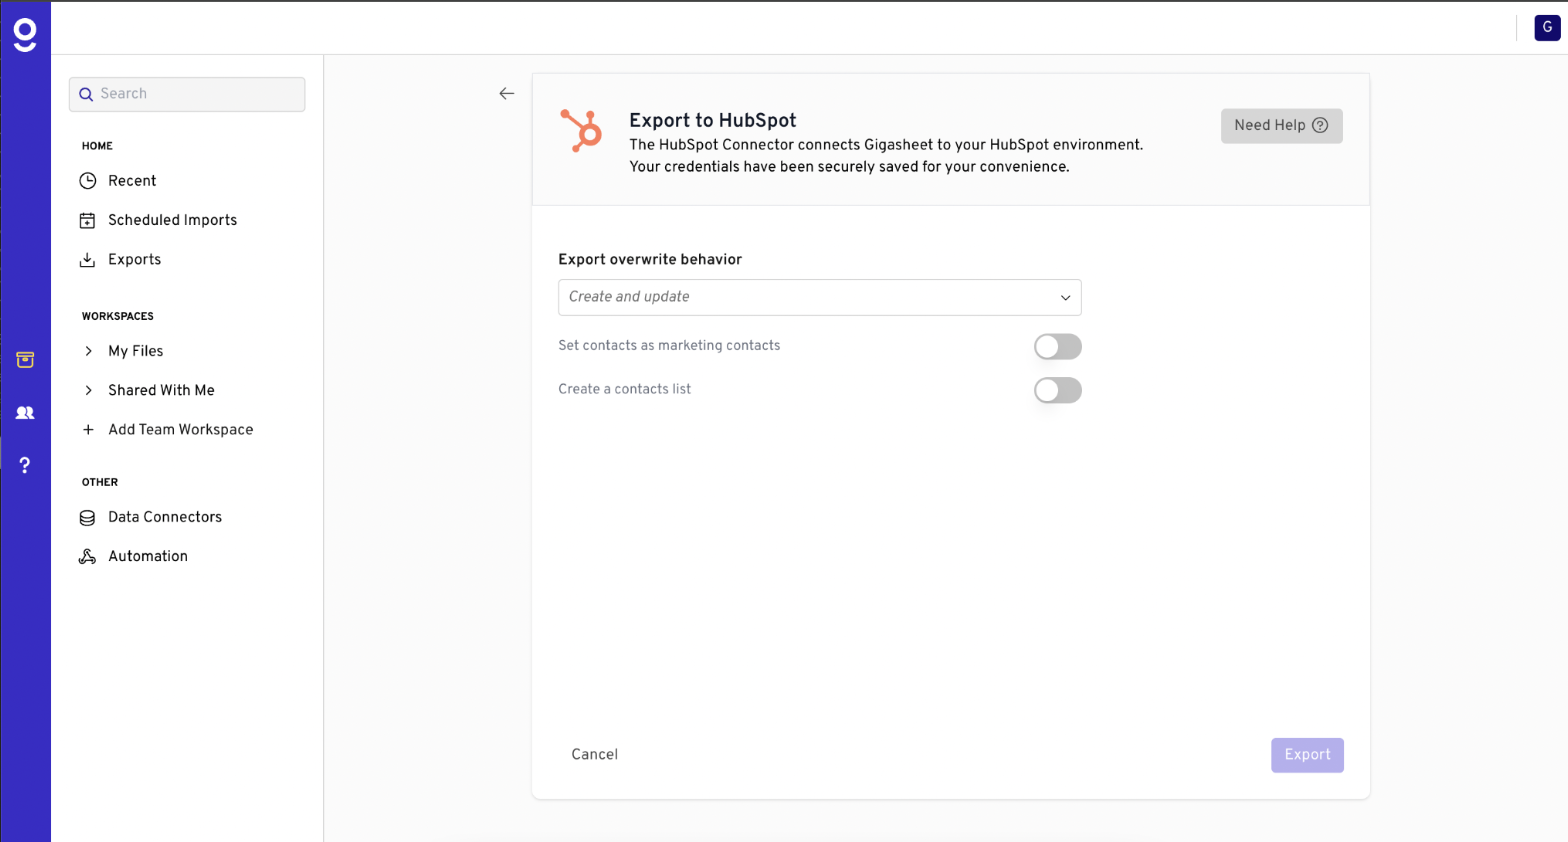
Task: Go back with the left arrow icon
Action: click(x=507, y=93)
